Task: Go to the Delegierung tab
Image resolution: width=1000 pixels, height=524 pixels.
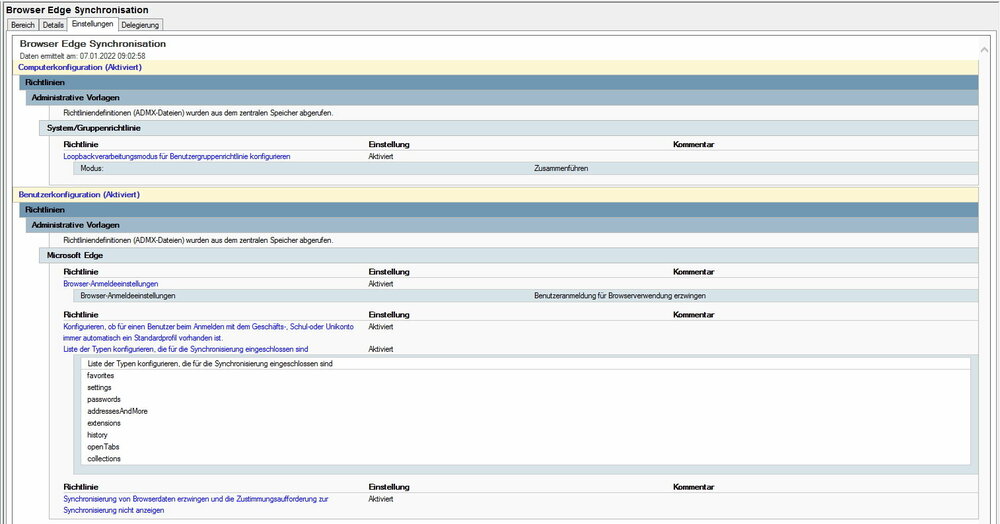Action: (140, 24)
